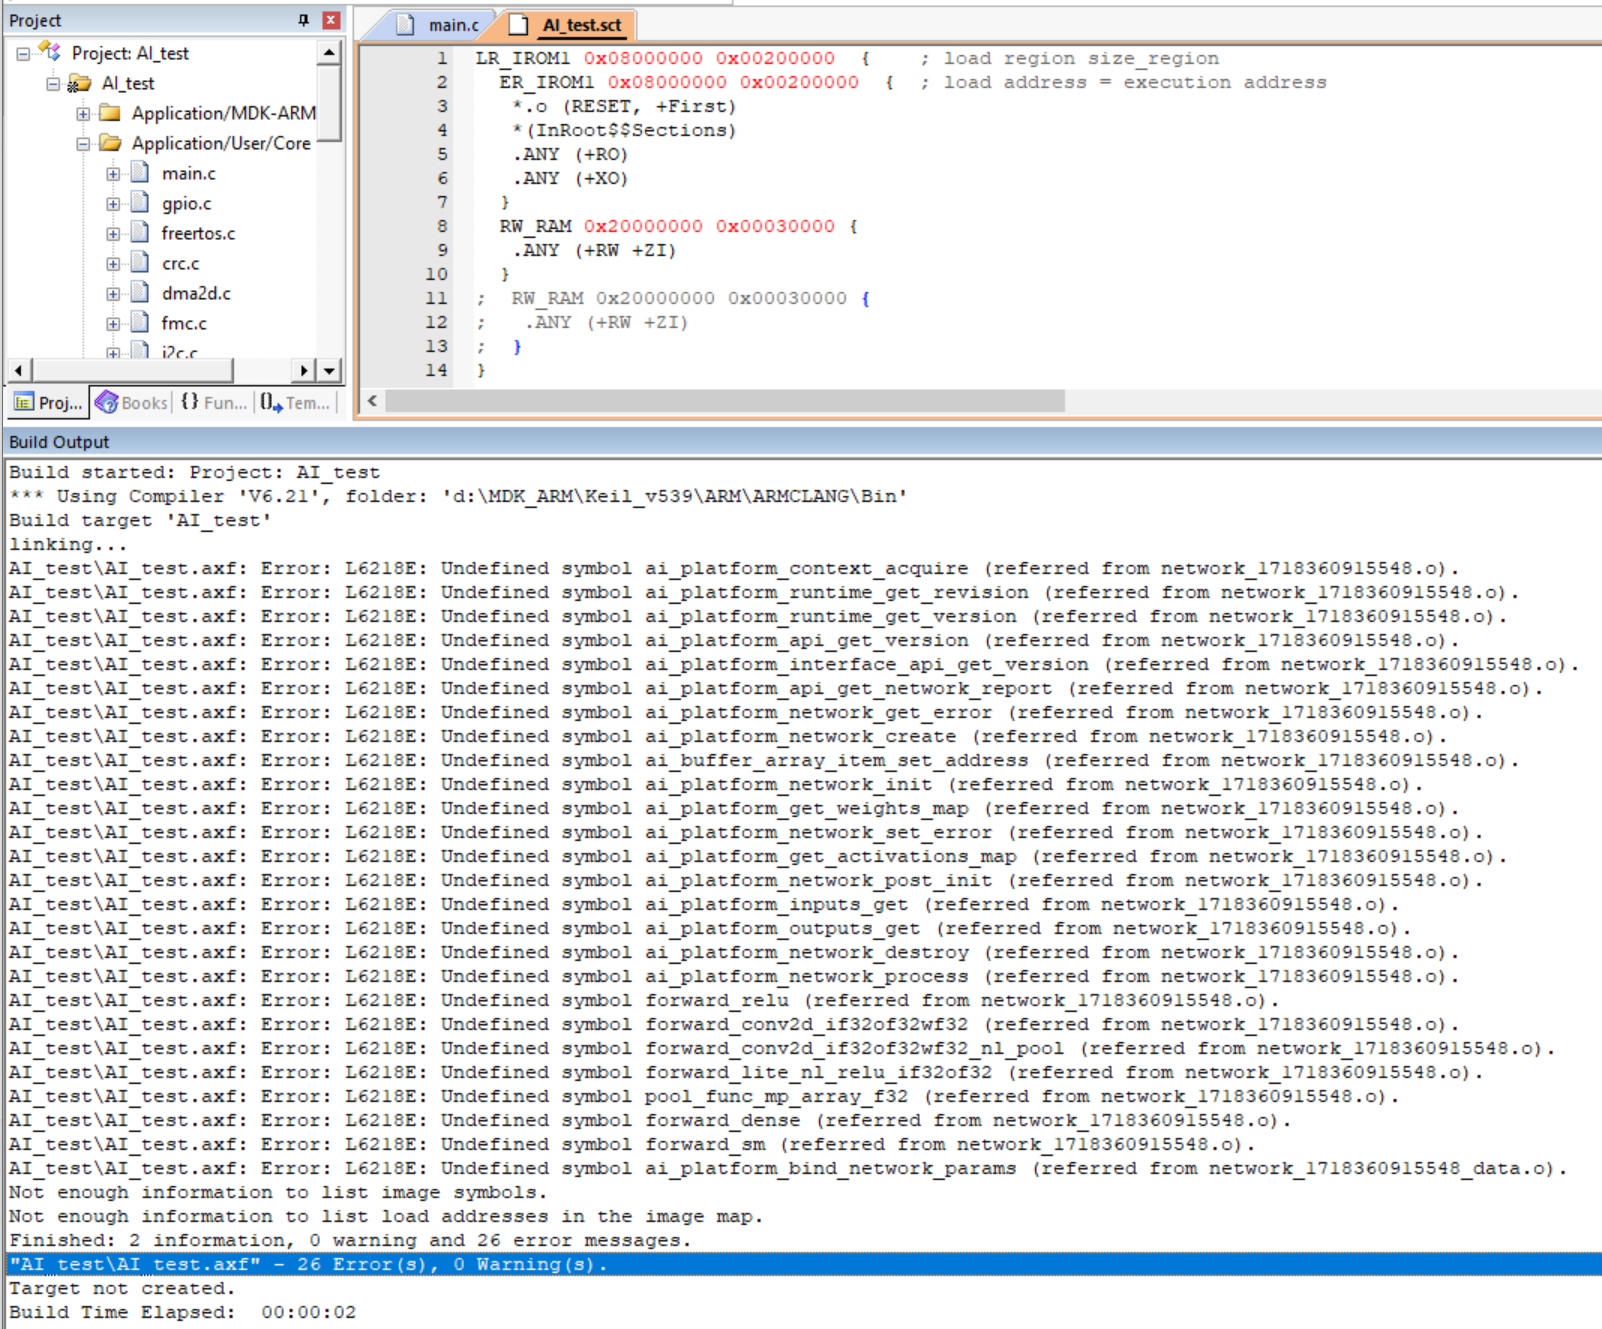Select the crc.c source file
The image size is (1602, 1329).
point(182,263)
